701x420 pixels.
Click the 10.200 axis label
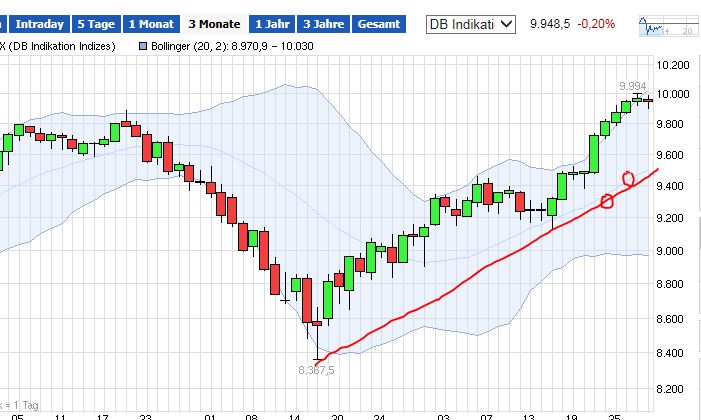tap(673, 65)
